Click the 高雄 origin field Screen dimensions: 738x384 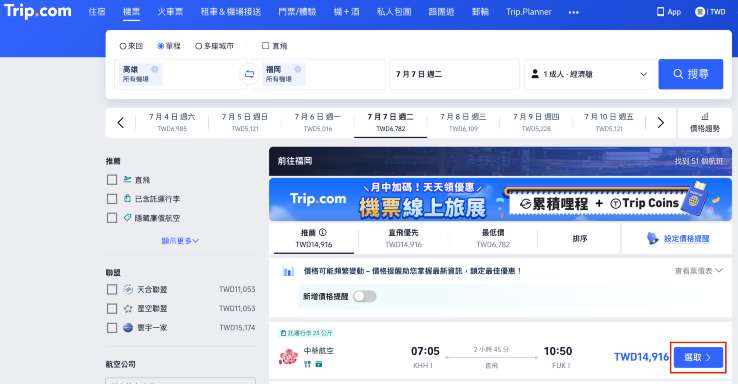pos(181,74)
